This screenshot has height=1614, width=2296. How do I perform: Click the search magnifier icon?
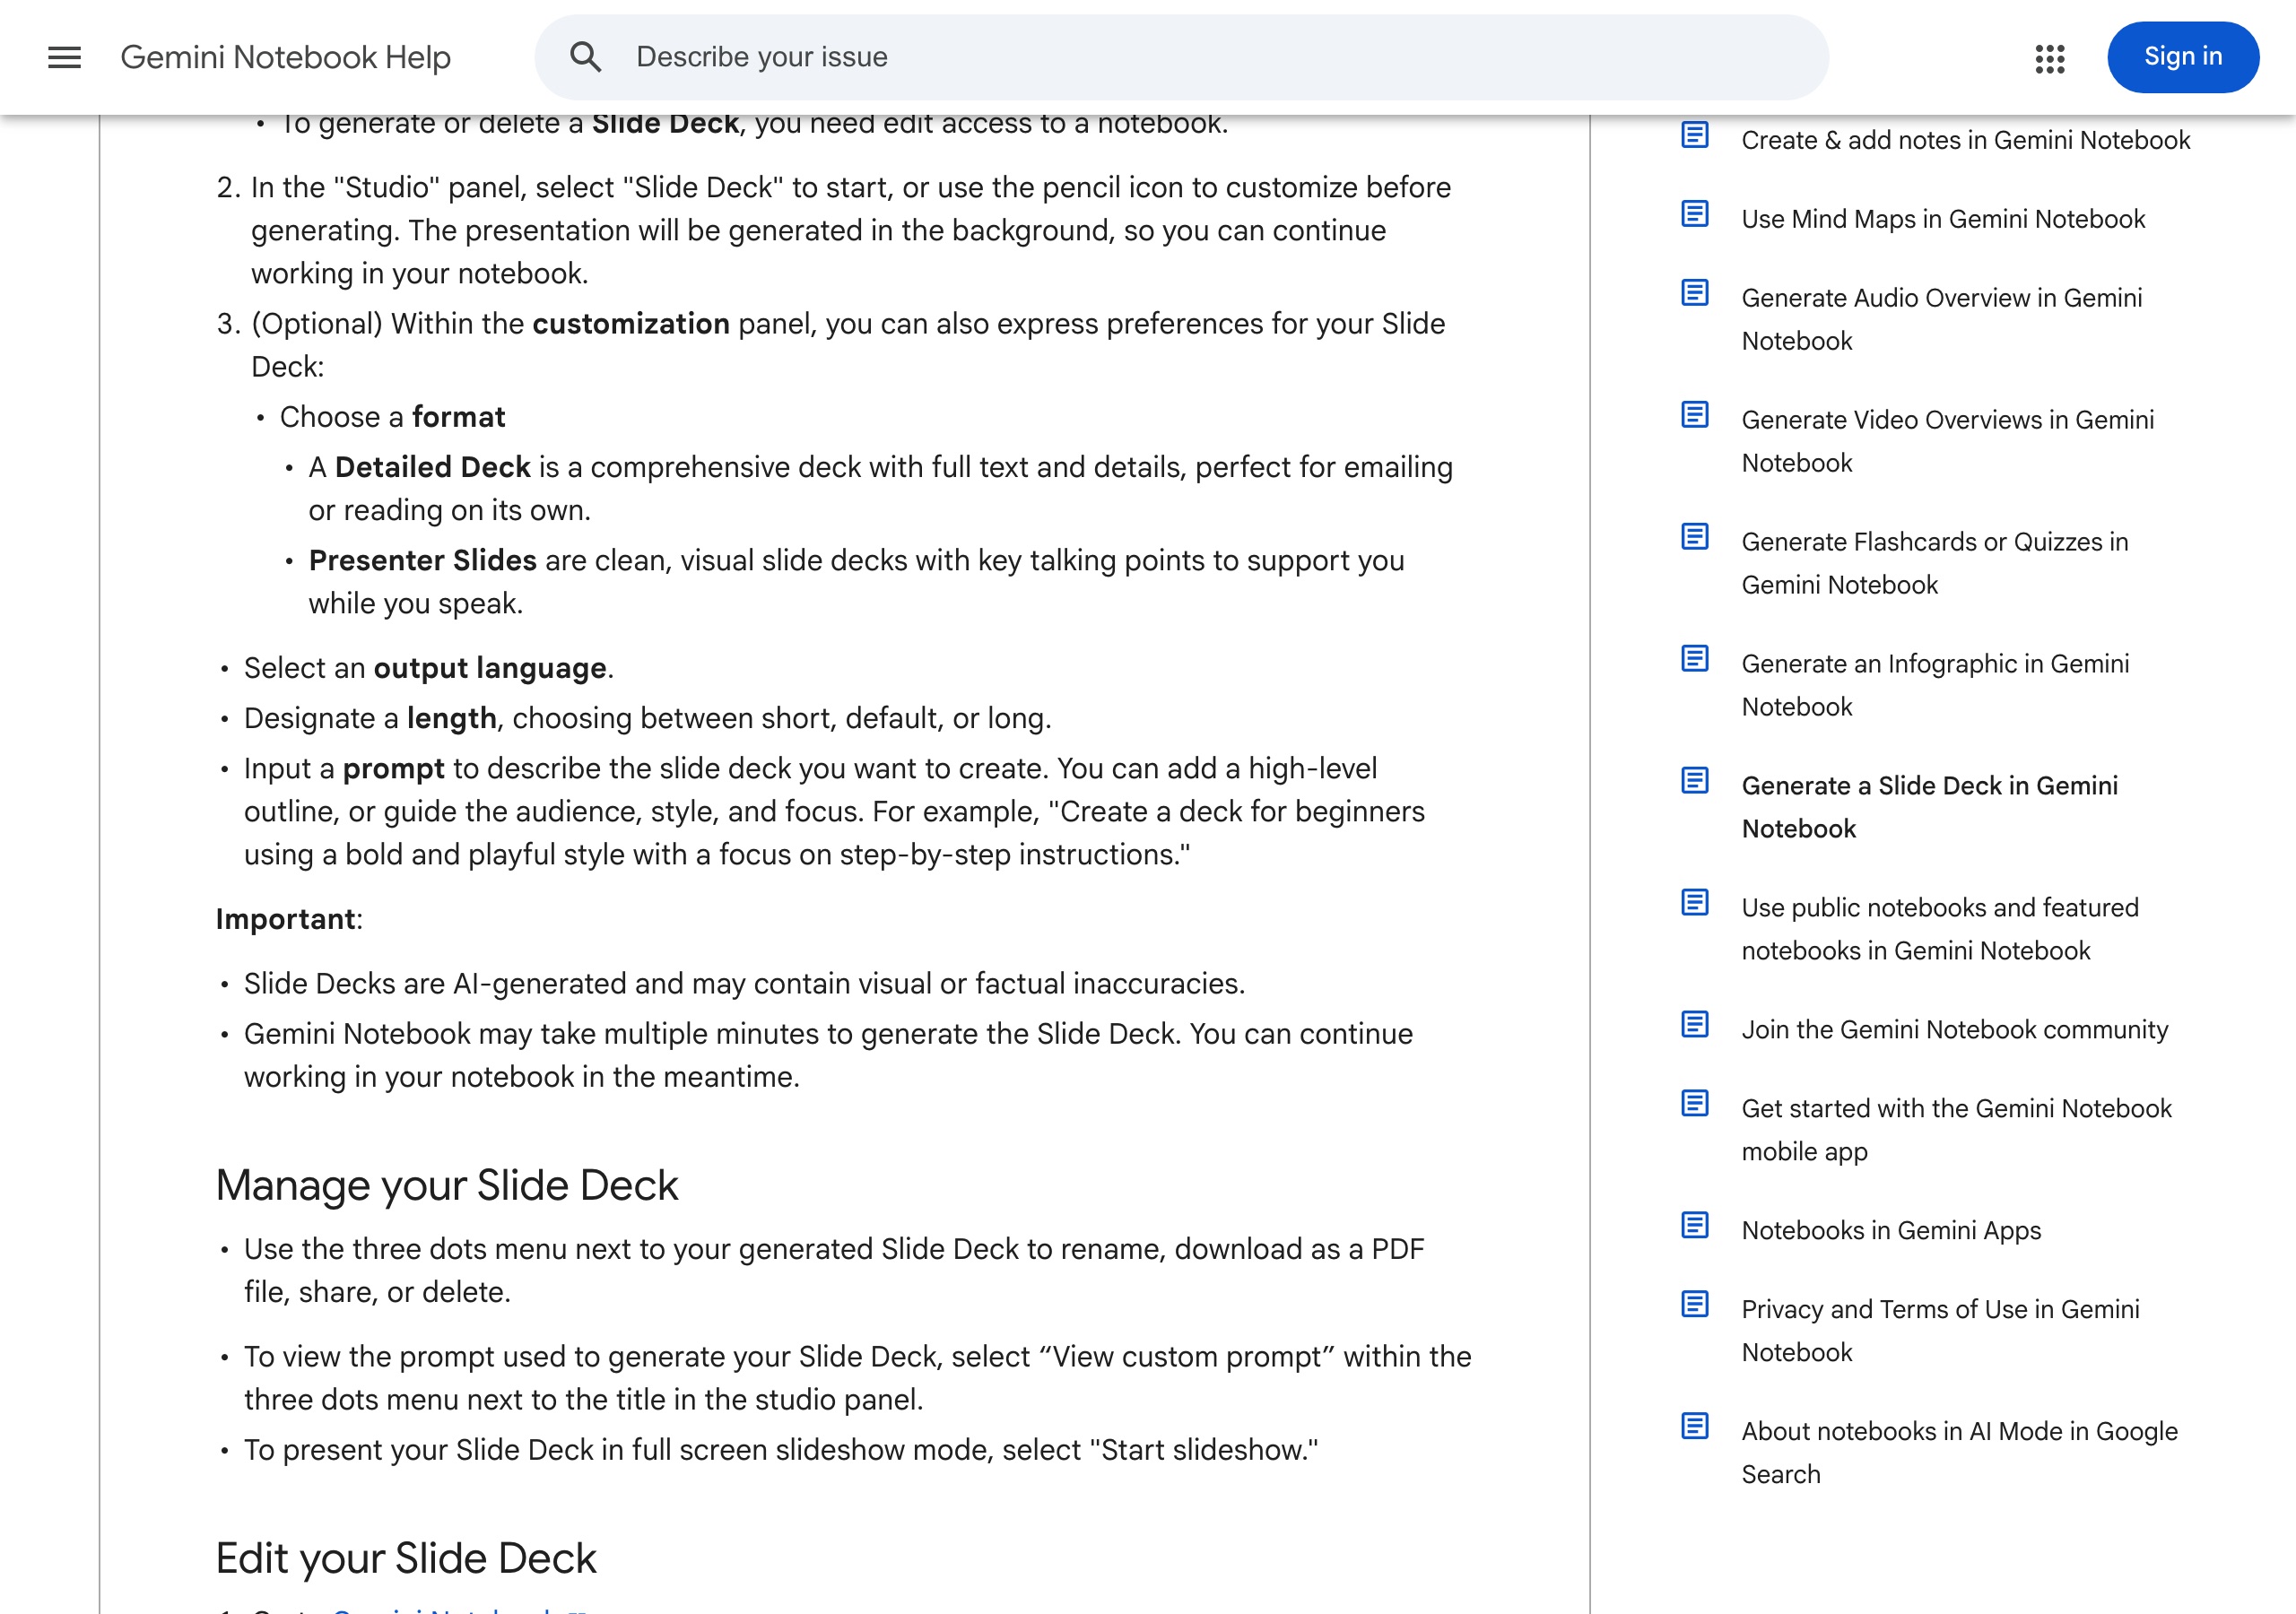(x=586, y=57)
